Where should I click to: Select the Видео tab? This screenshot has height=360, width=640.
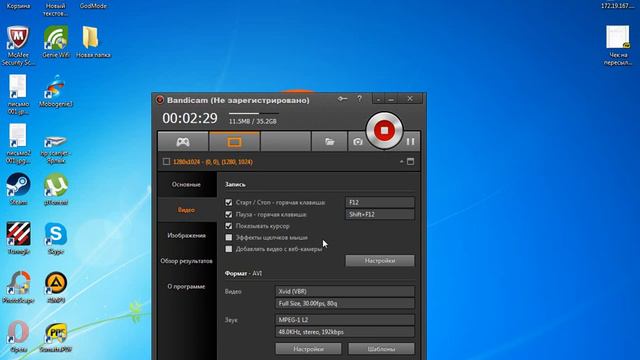pyautogui.click(x=187, y=210)
